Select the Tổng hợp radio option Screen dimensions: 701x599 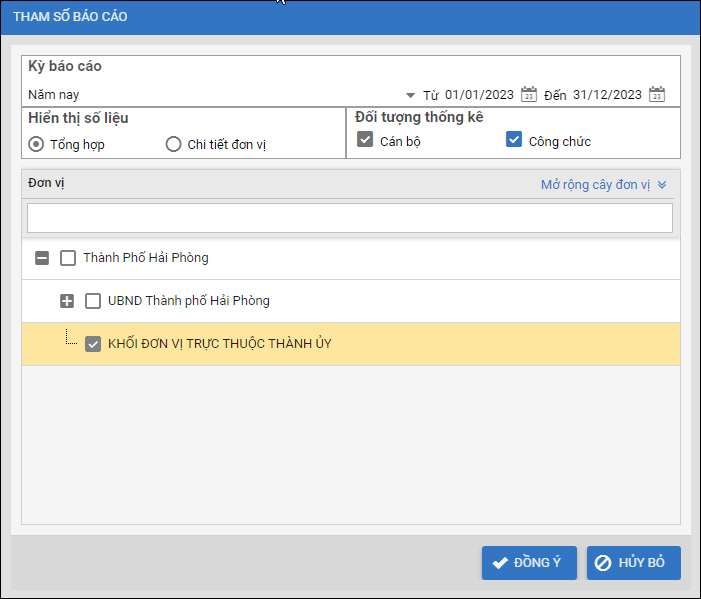coord(36,144)
